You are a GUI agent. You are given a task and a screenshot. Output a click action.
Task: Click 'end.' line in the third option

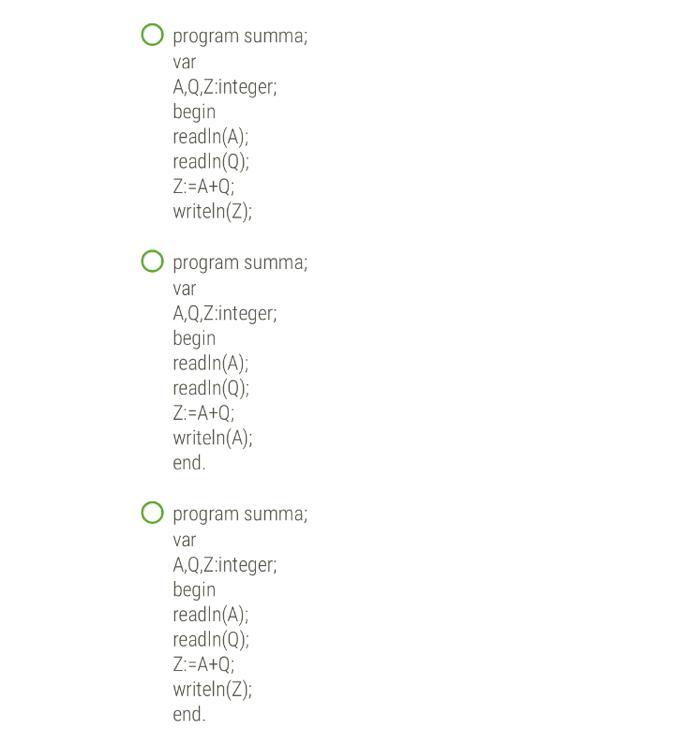[x=189, y=715]
